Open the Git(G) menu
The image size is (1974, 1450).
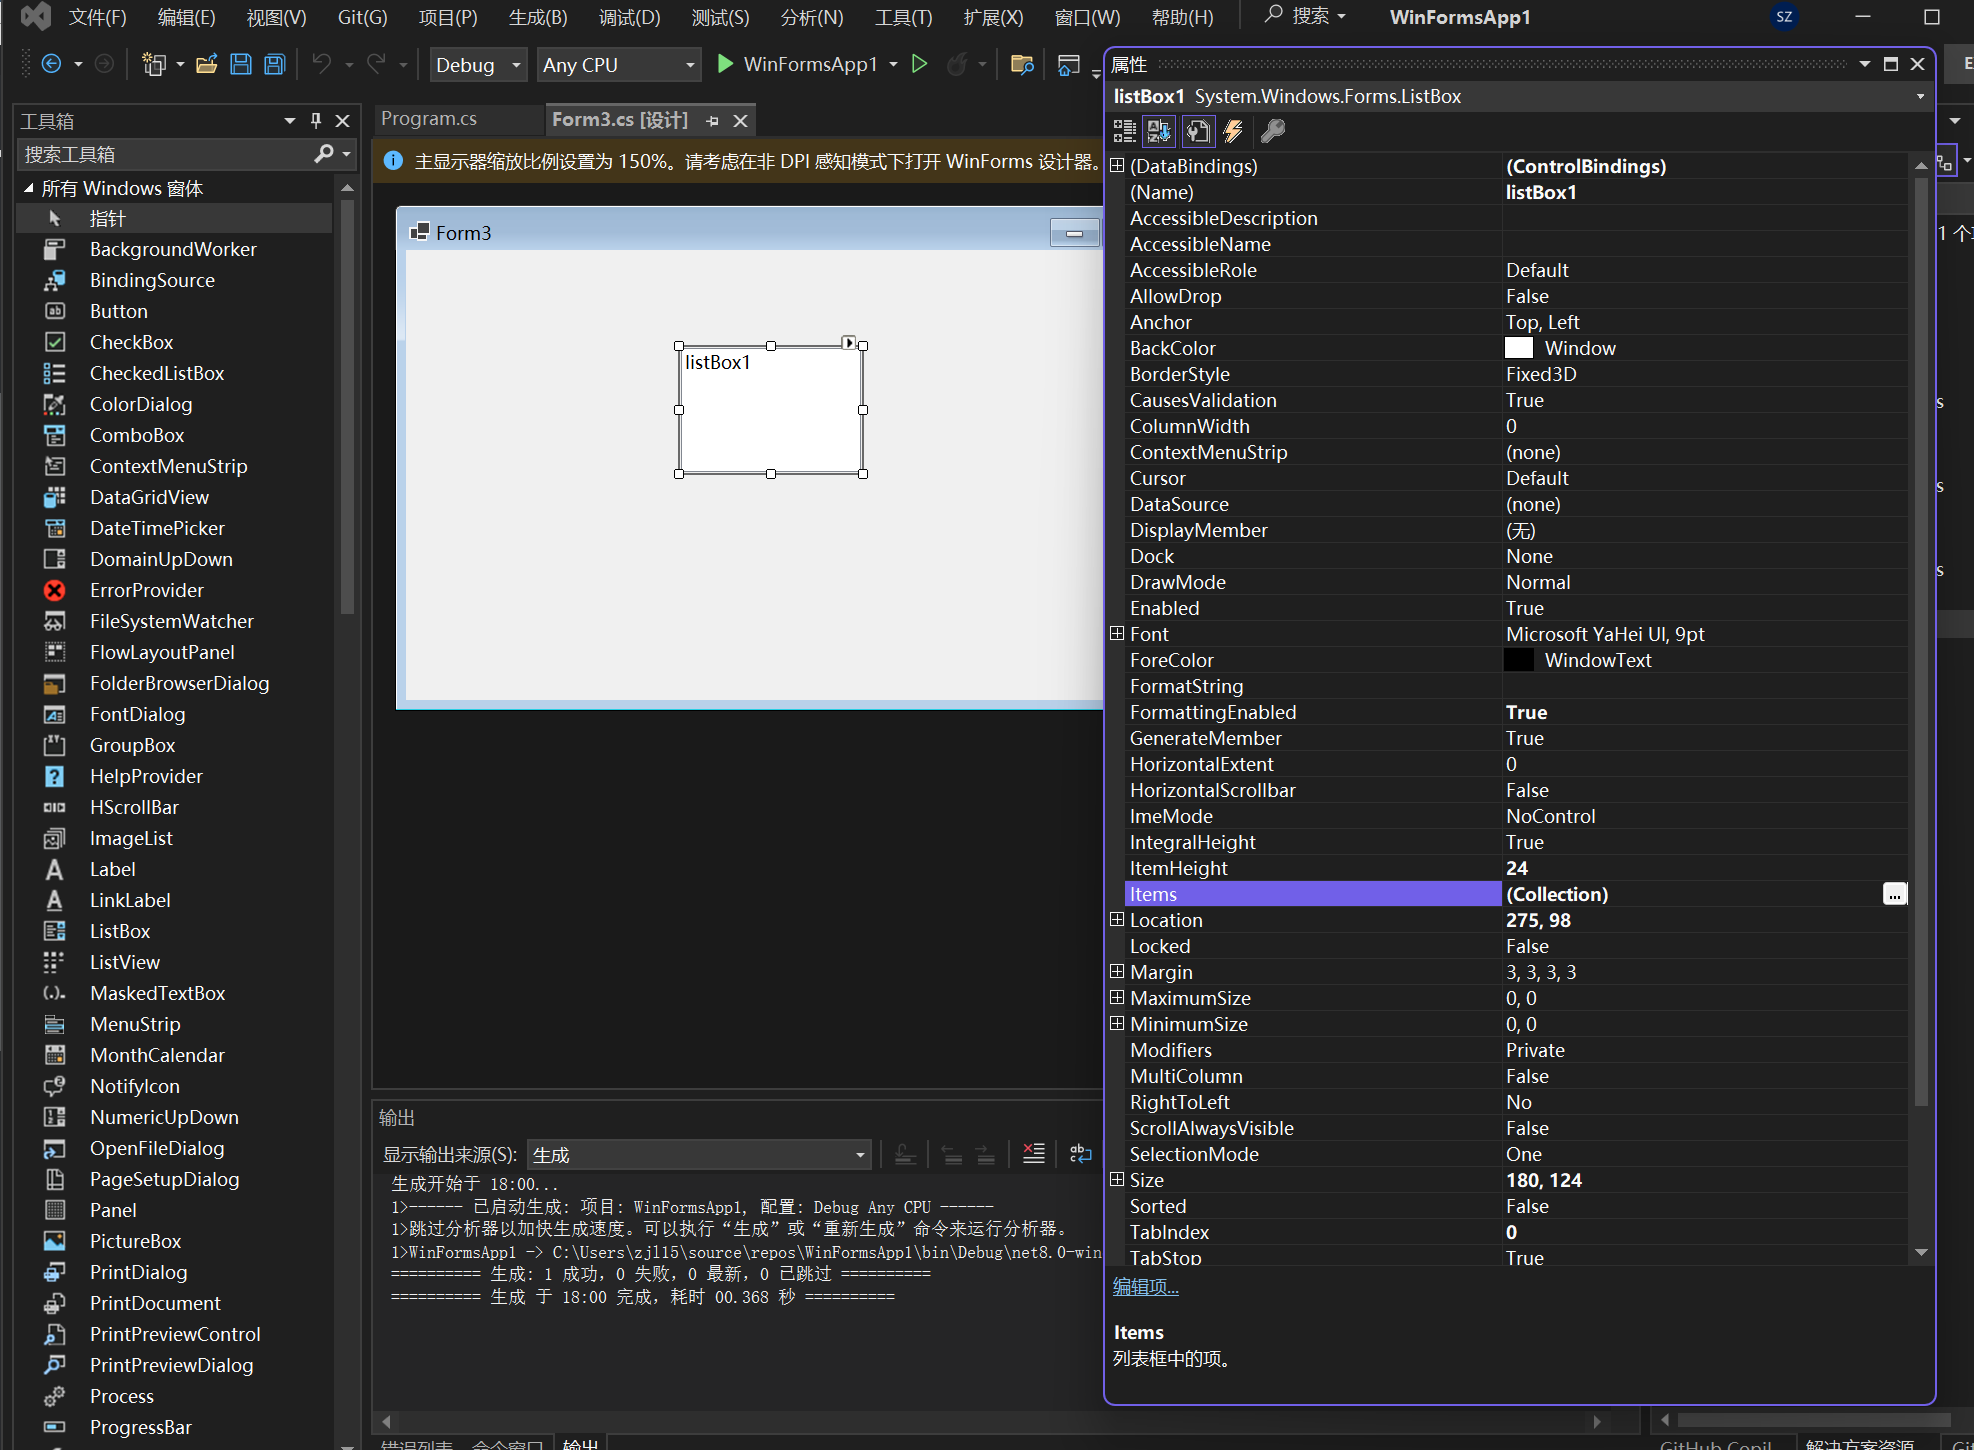coord(363,18)
